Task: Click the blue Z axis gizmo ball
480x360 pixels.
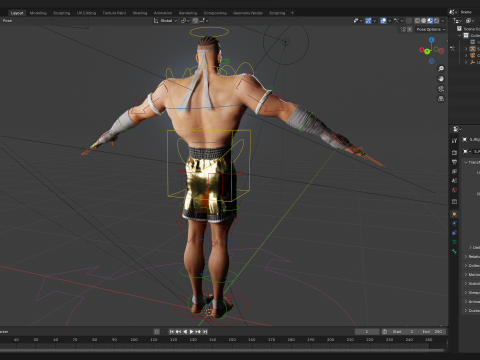Action: point(431,40)
